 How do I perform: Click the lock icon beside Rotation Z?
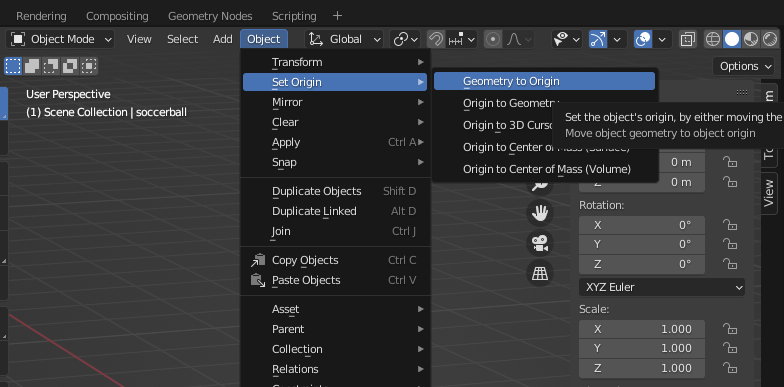pos(730,264)
